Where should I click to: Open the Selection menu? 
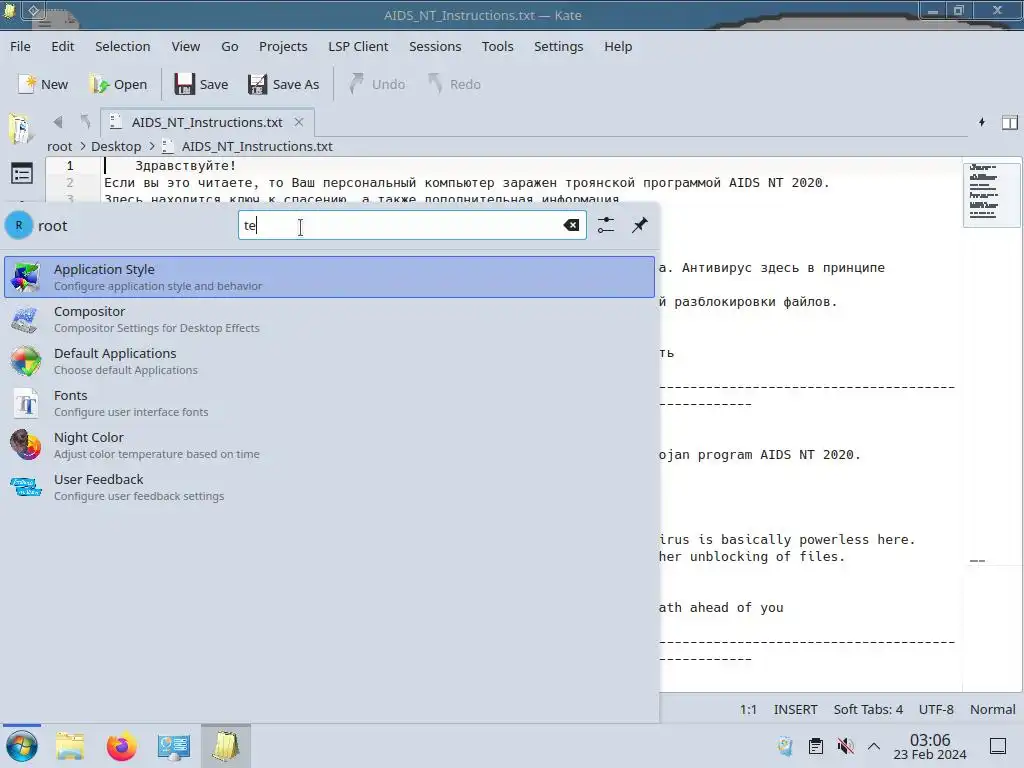coord(123,46)
